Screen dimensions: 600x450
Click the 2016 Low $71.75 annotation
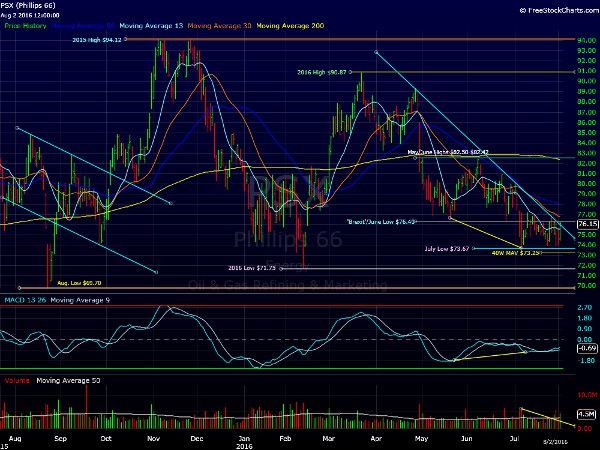tap(252, 268)
